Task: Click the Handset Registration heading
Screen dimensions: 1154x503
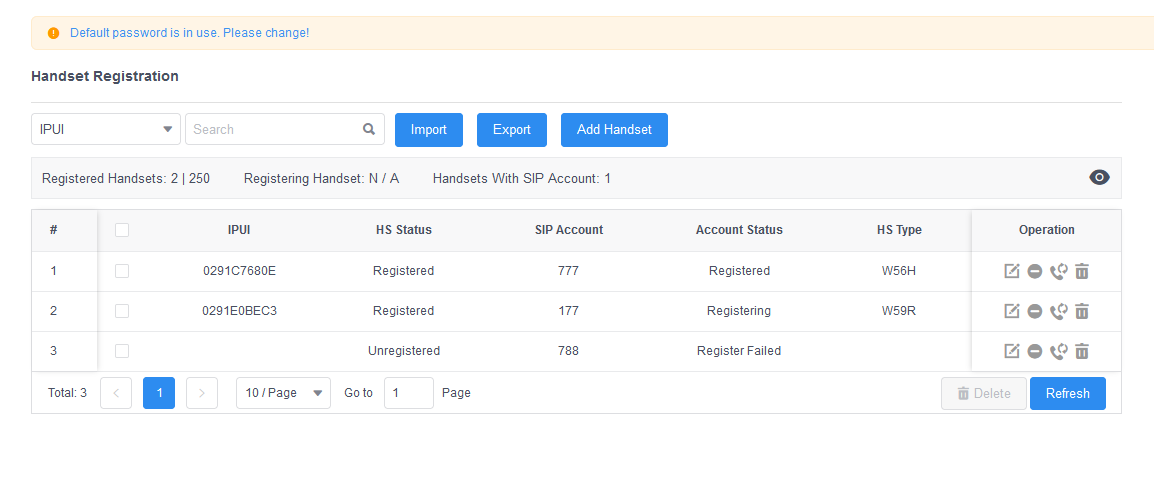Action: point(105,76)
